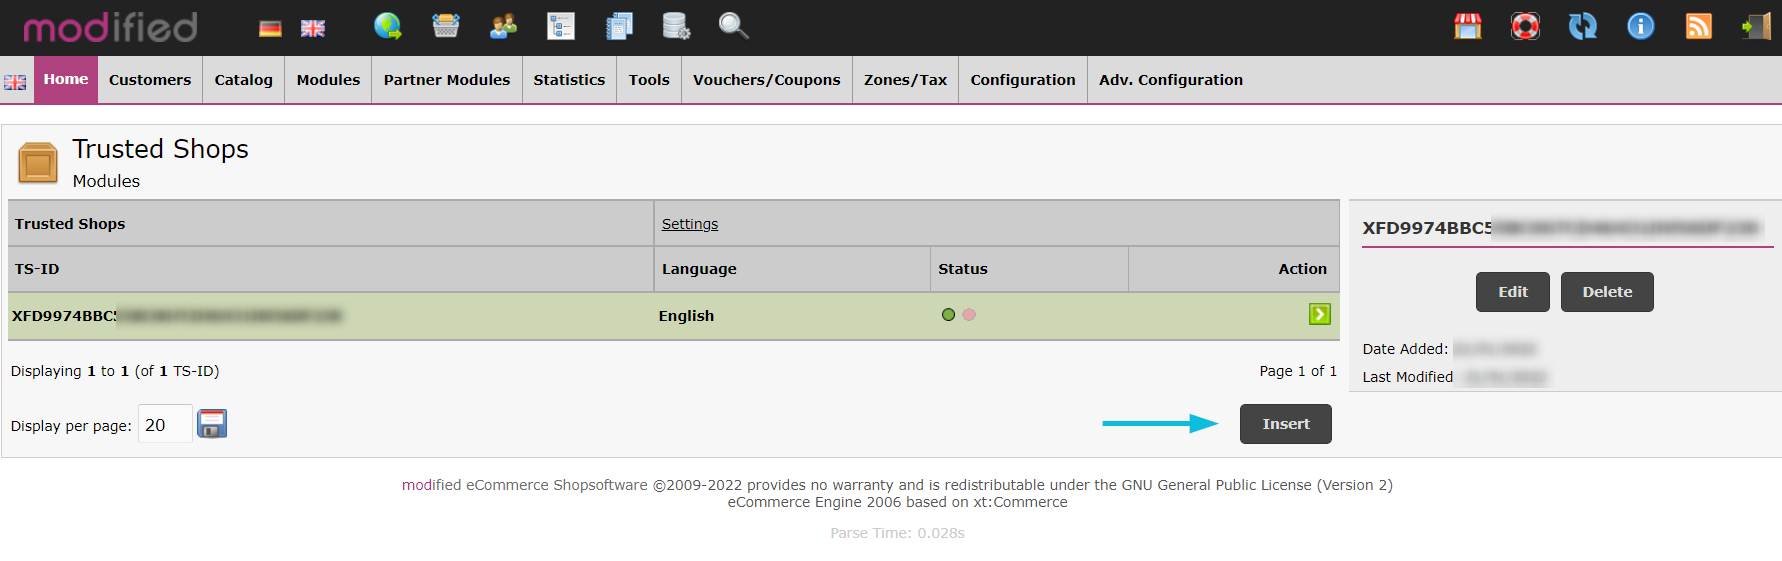
Task: Click the modified logo in the header
Action: 110,27
